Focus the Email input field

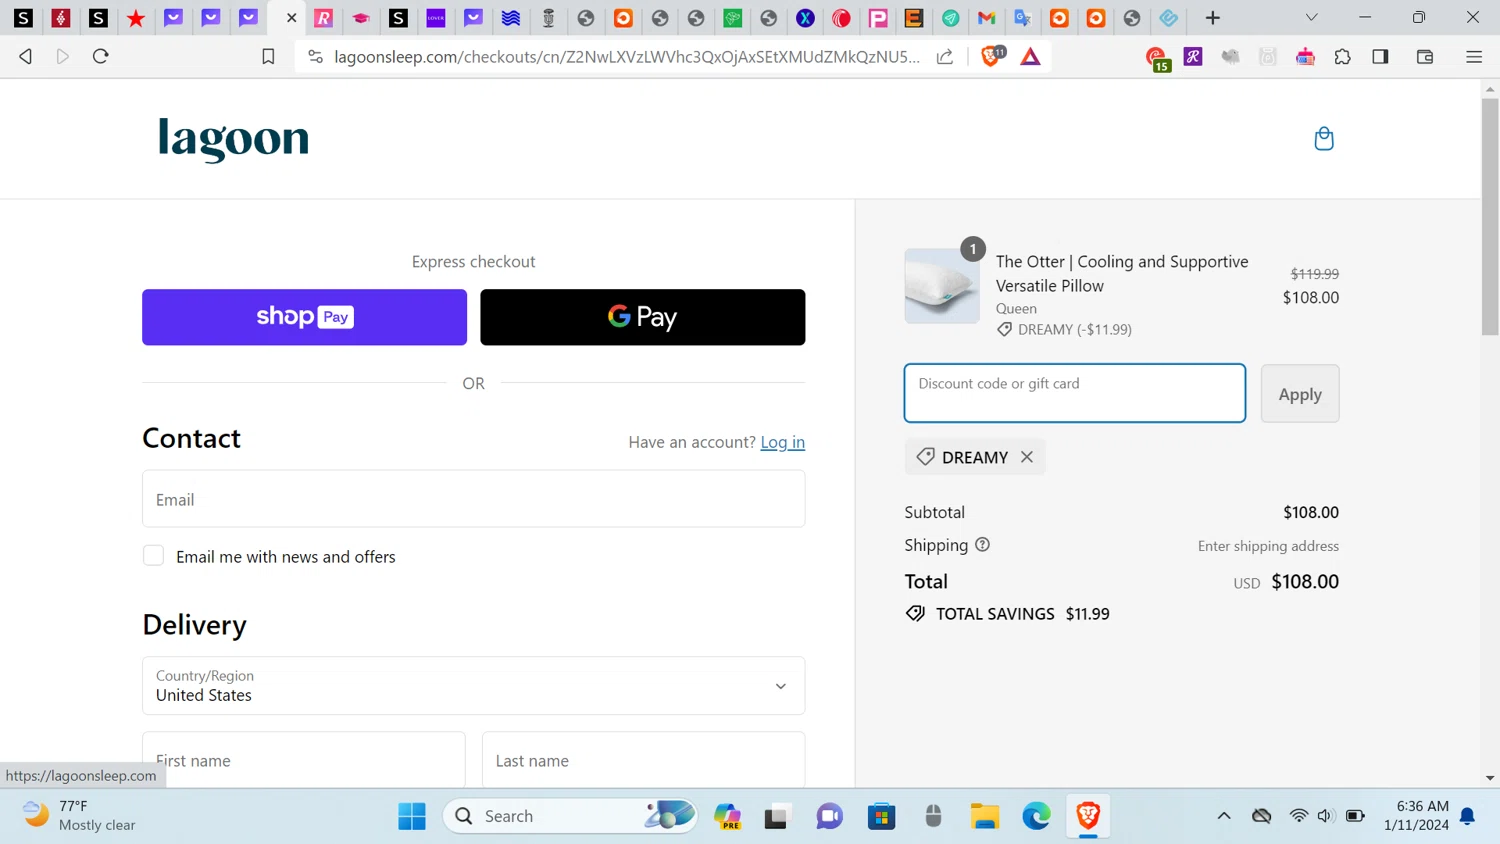coord(473,499)
